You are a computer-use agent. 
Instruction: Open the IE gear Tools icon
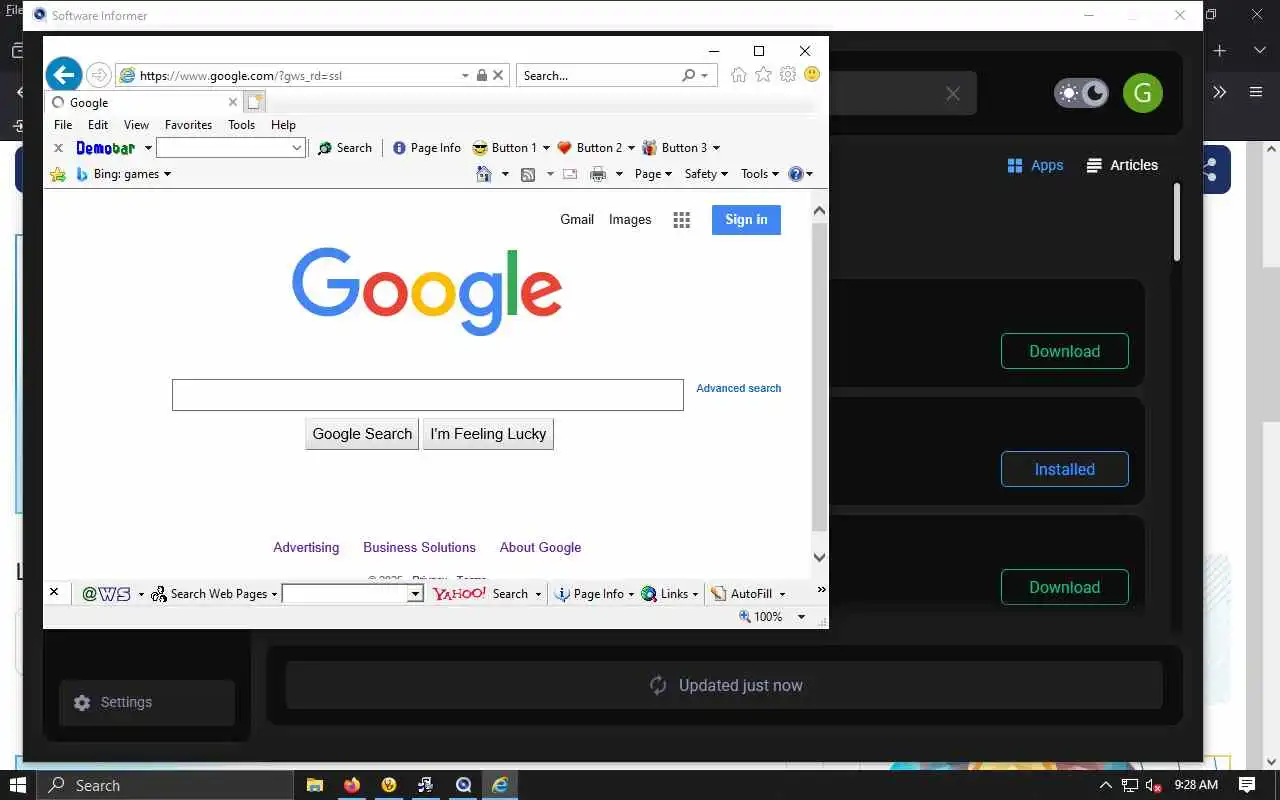(x=788, y=75)
